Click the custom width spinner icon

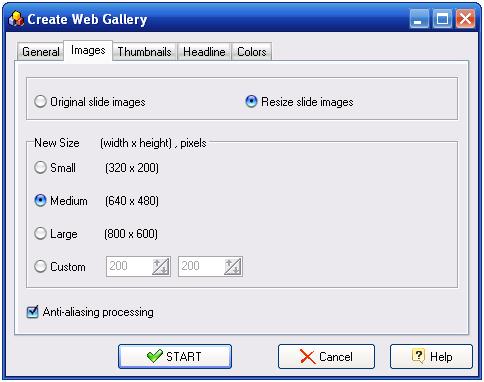(161, 267)
